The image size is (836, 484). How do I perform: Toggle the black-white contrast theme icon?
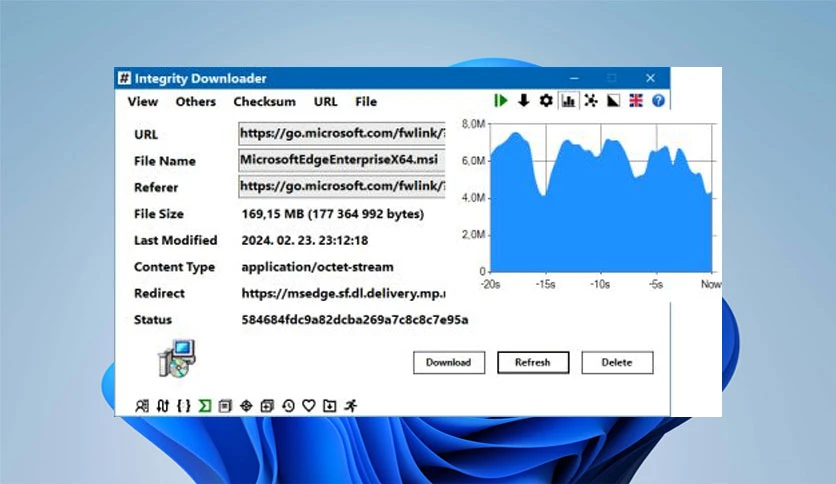613,100
